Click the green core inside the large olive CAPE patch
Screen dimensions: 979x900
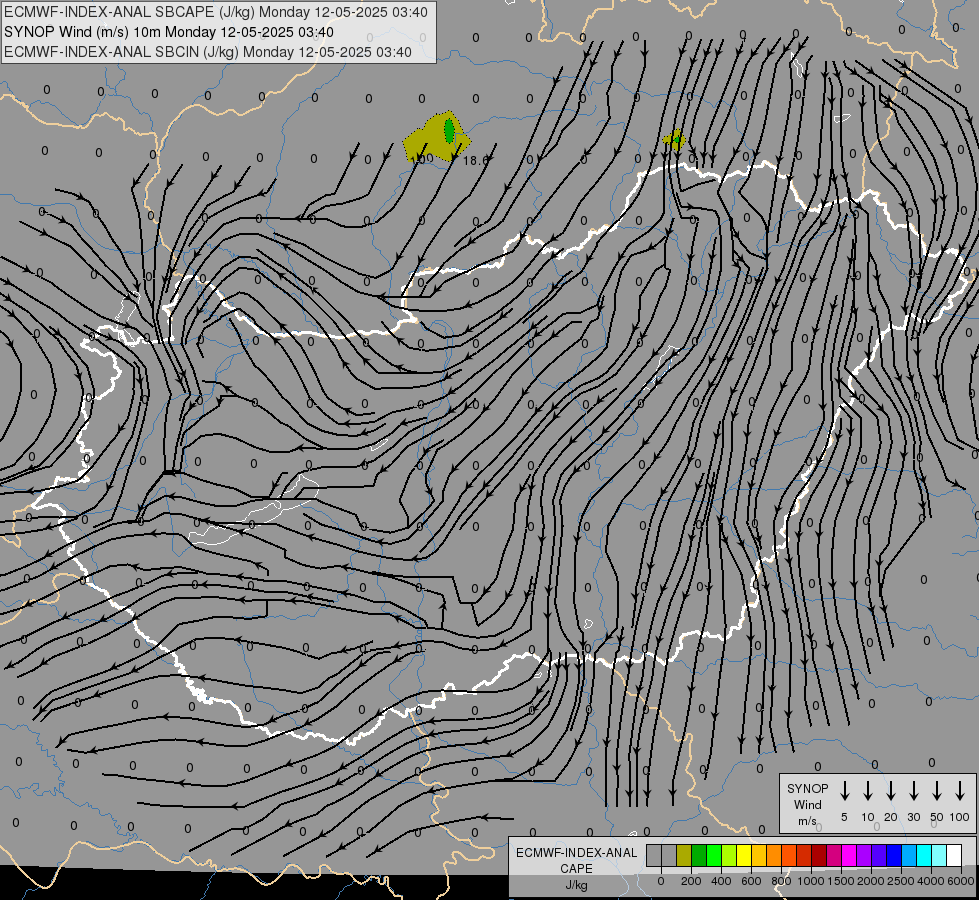pos(449,130)
